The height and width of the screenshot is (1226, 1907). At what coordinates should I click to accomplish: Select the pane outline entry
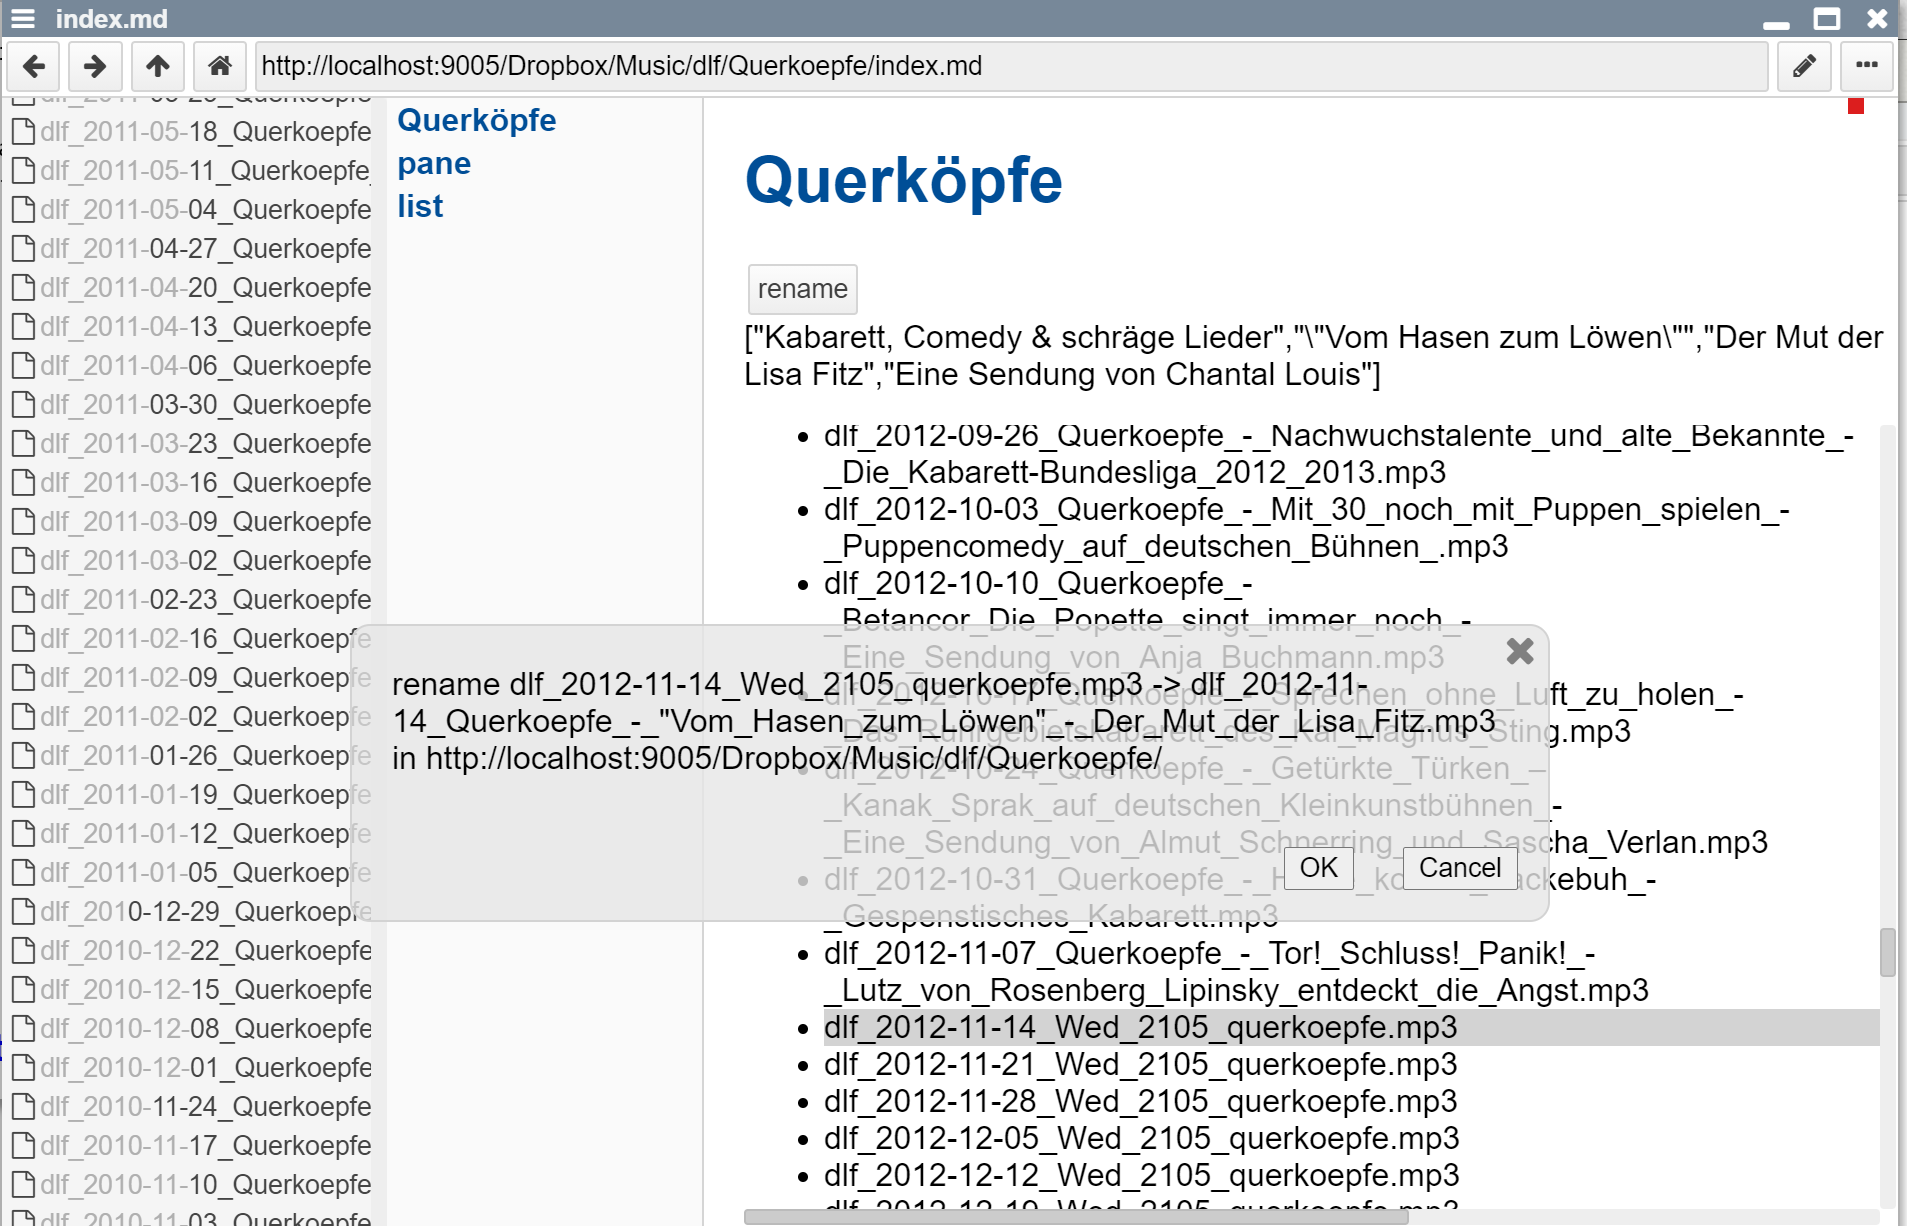click(x=434, y=163)
